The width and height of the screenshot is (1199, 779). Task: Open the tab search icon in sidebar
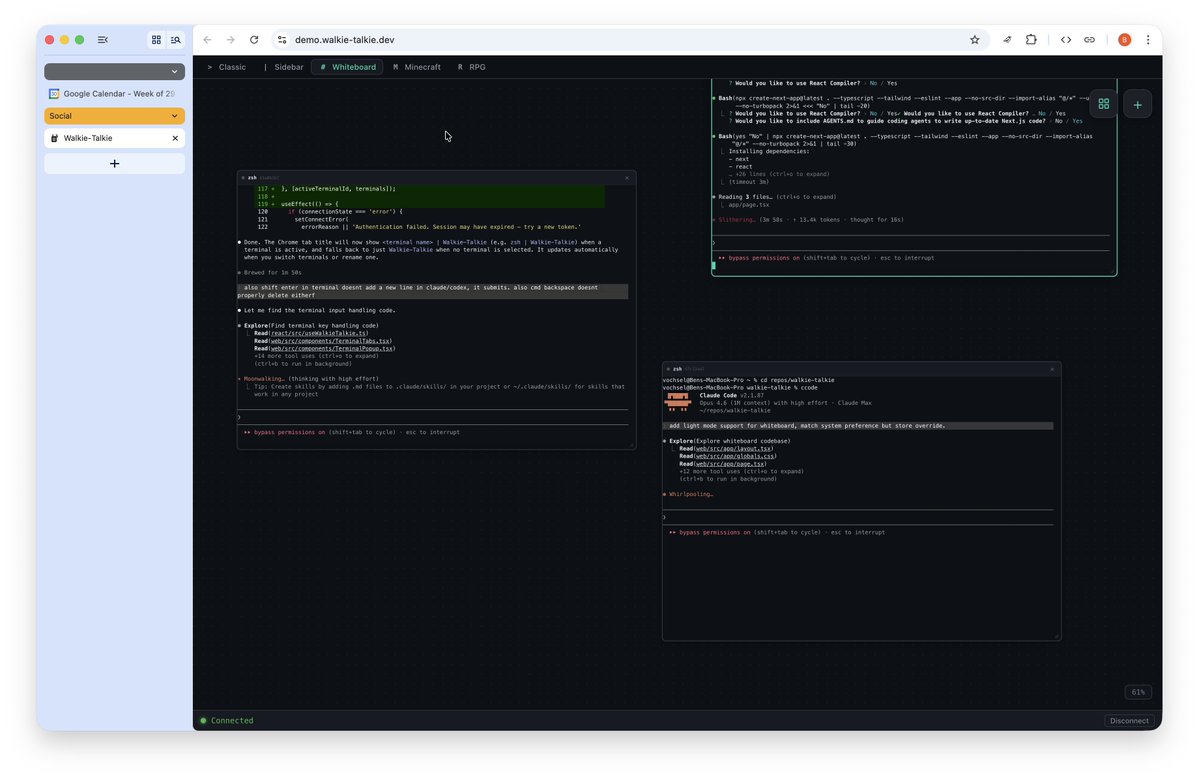coord(176,40)
